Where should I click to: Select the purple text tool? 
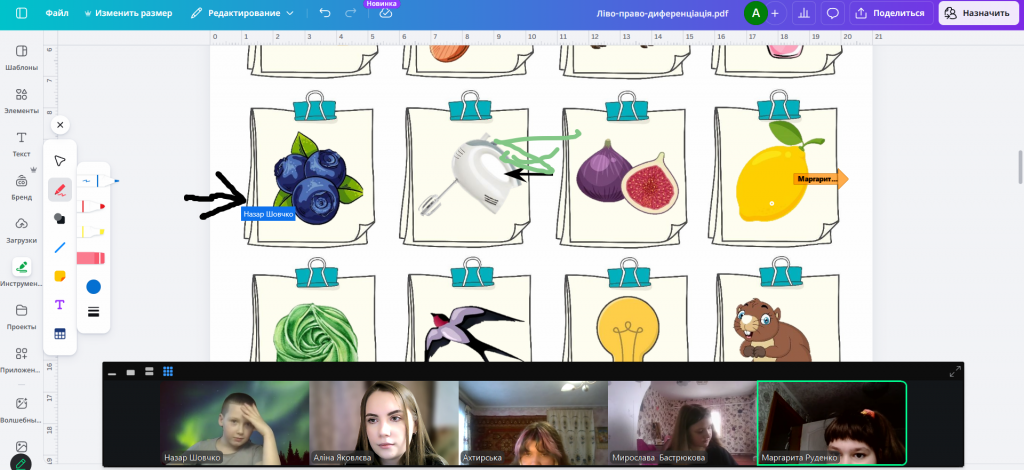point(60,305)
